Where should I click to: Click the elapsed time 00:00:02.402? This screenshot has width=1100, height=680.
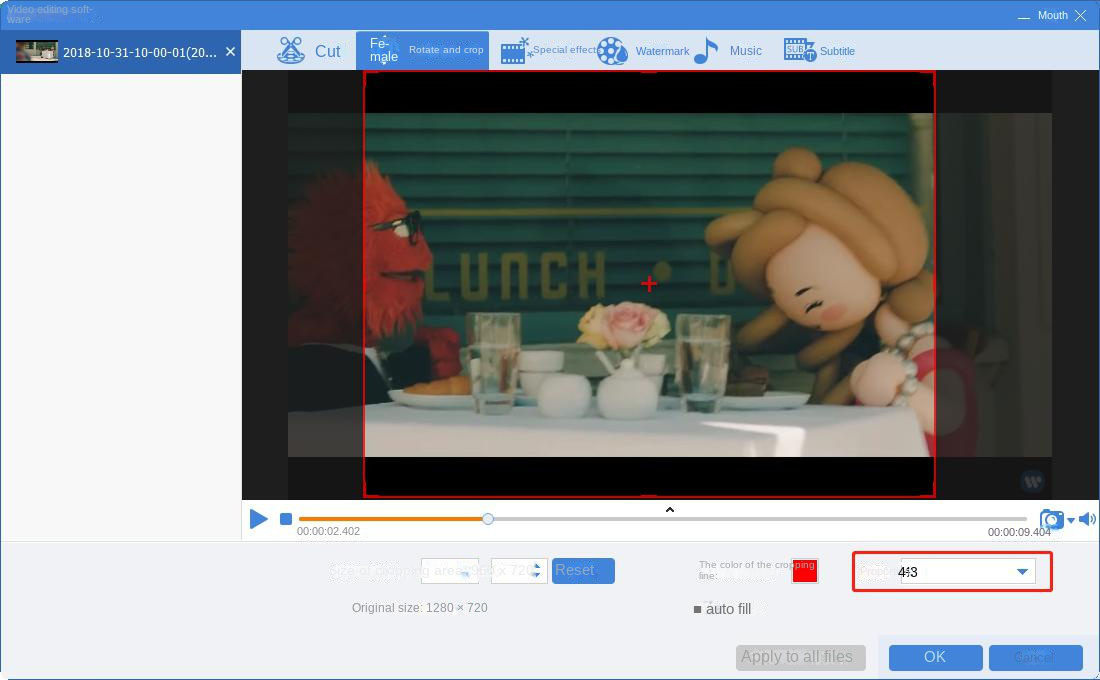point(328,531)
